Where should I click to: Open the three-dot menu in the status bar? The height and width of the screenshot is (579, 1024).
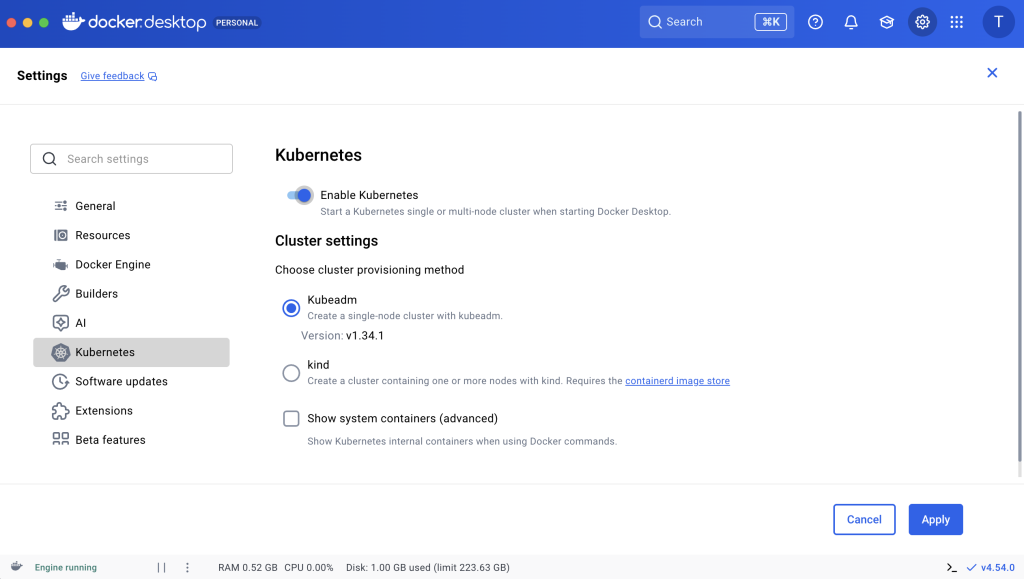pos(186,567)
